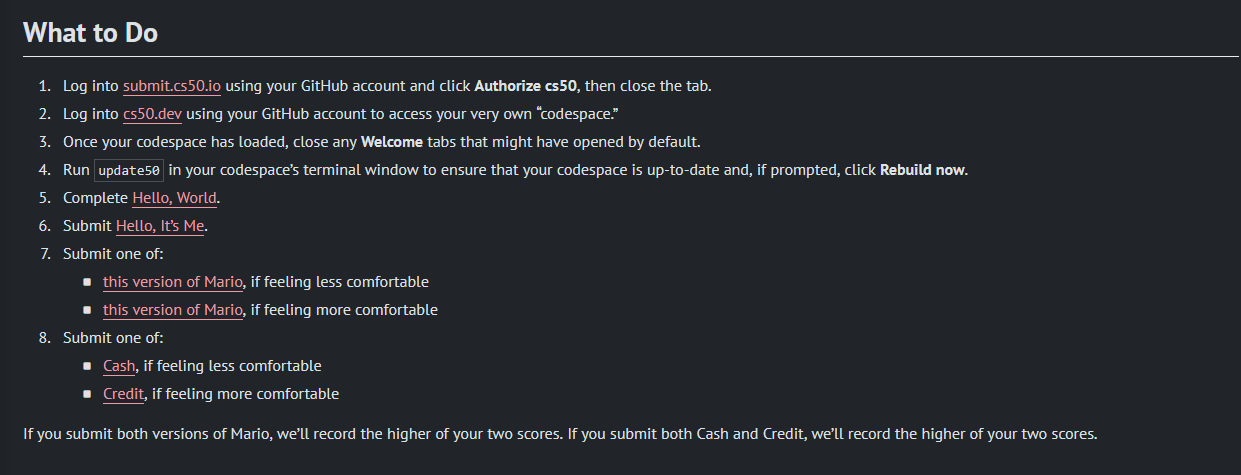Go to the Cash problem link
The width and height of the screenshot is (1241, 475).
pos(119,366)
